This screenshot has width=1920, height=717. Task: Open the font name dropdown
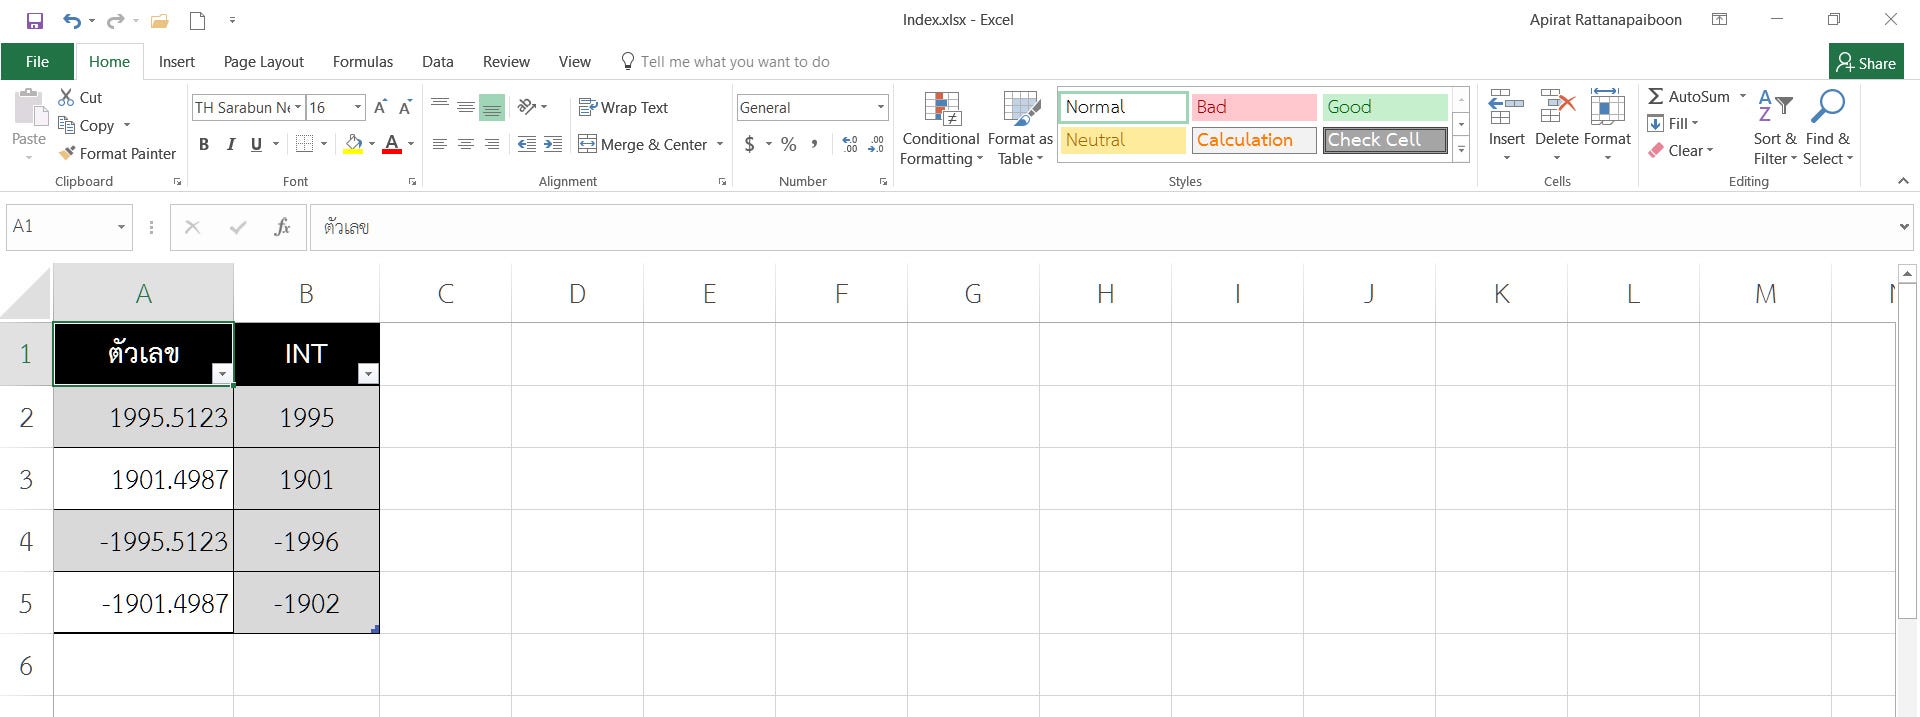[x=298, y=107]
